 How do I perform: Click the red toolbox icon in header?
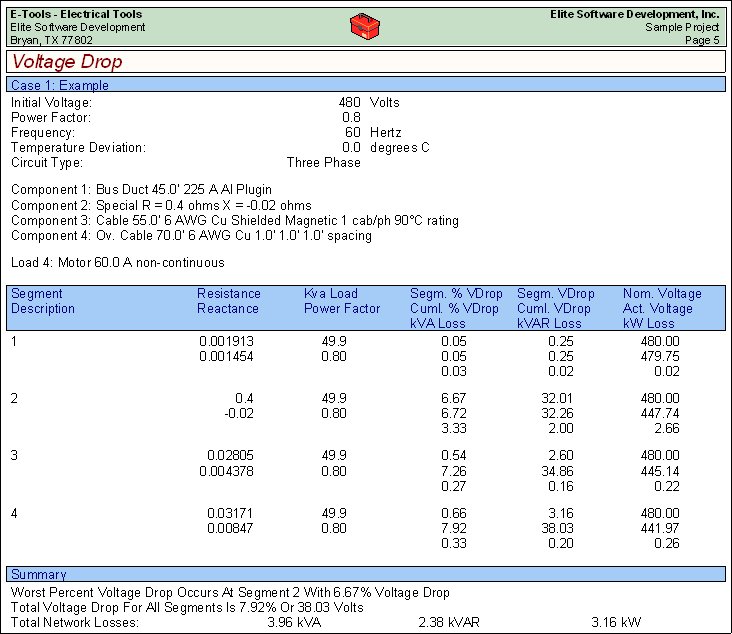point(365,26)
